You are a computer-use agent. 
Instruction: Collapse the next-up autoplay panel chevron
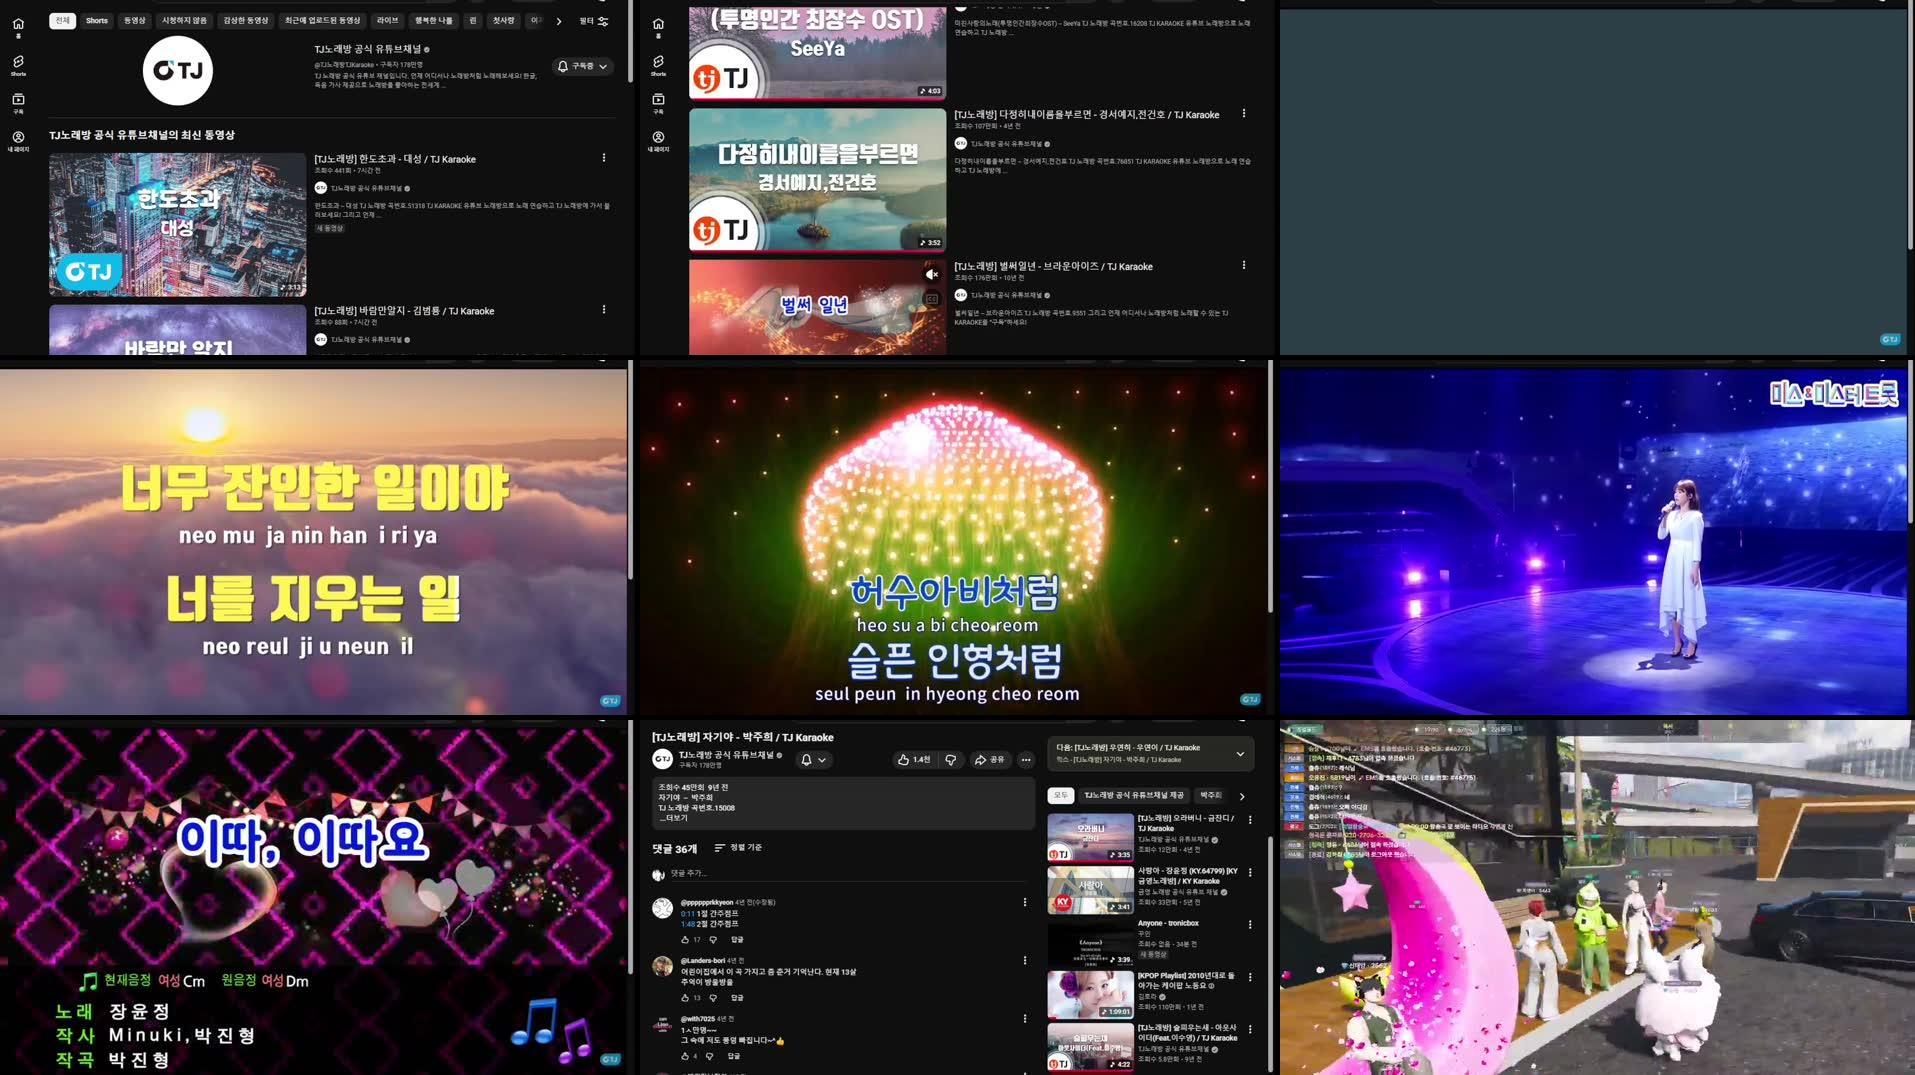click(x=1240, y=753)
